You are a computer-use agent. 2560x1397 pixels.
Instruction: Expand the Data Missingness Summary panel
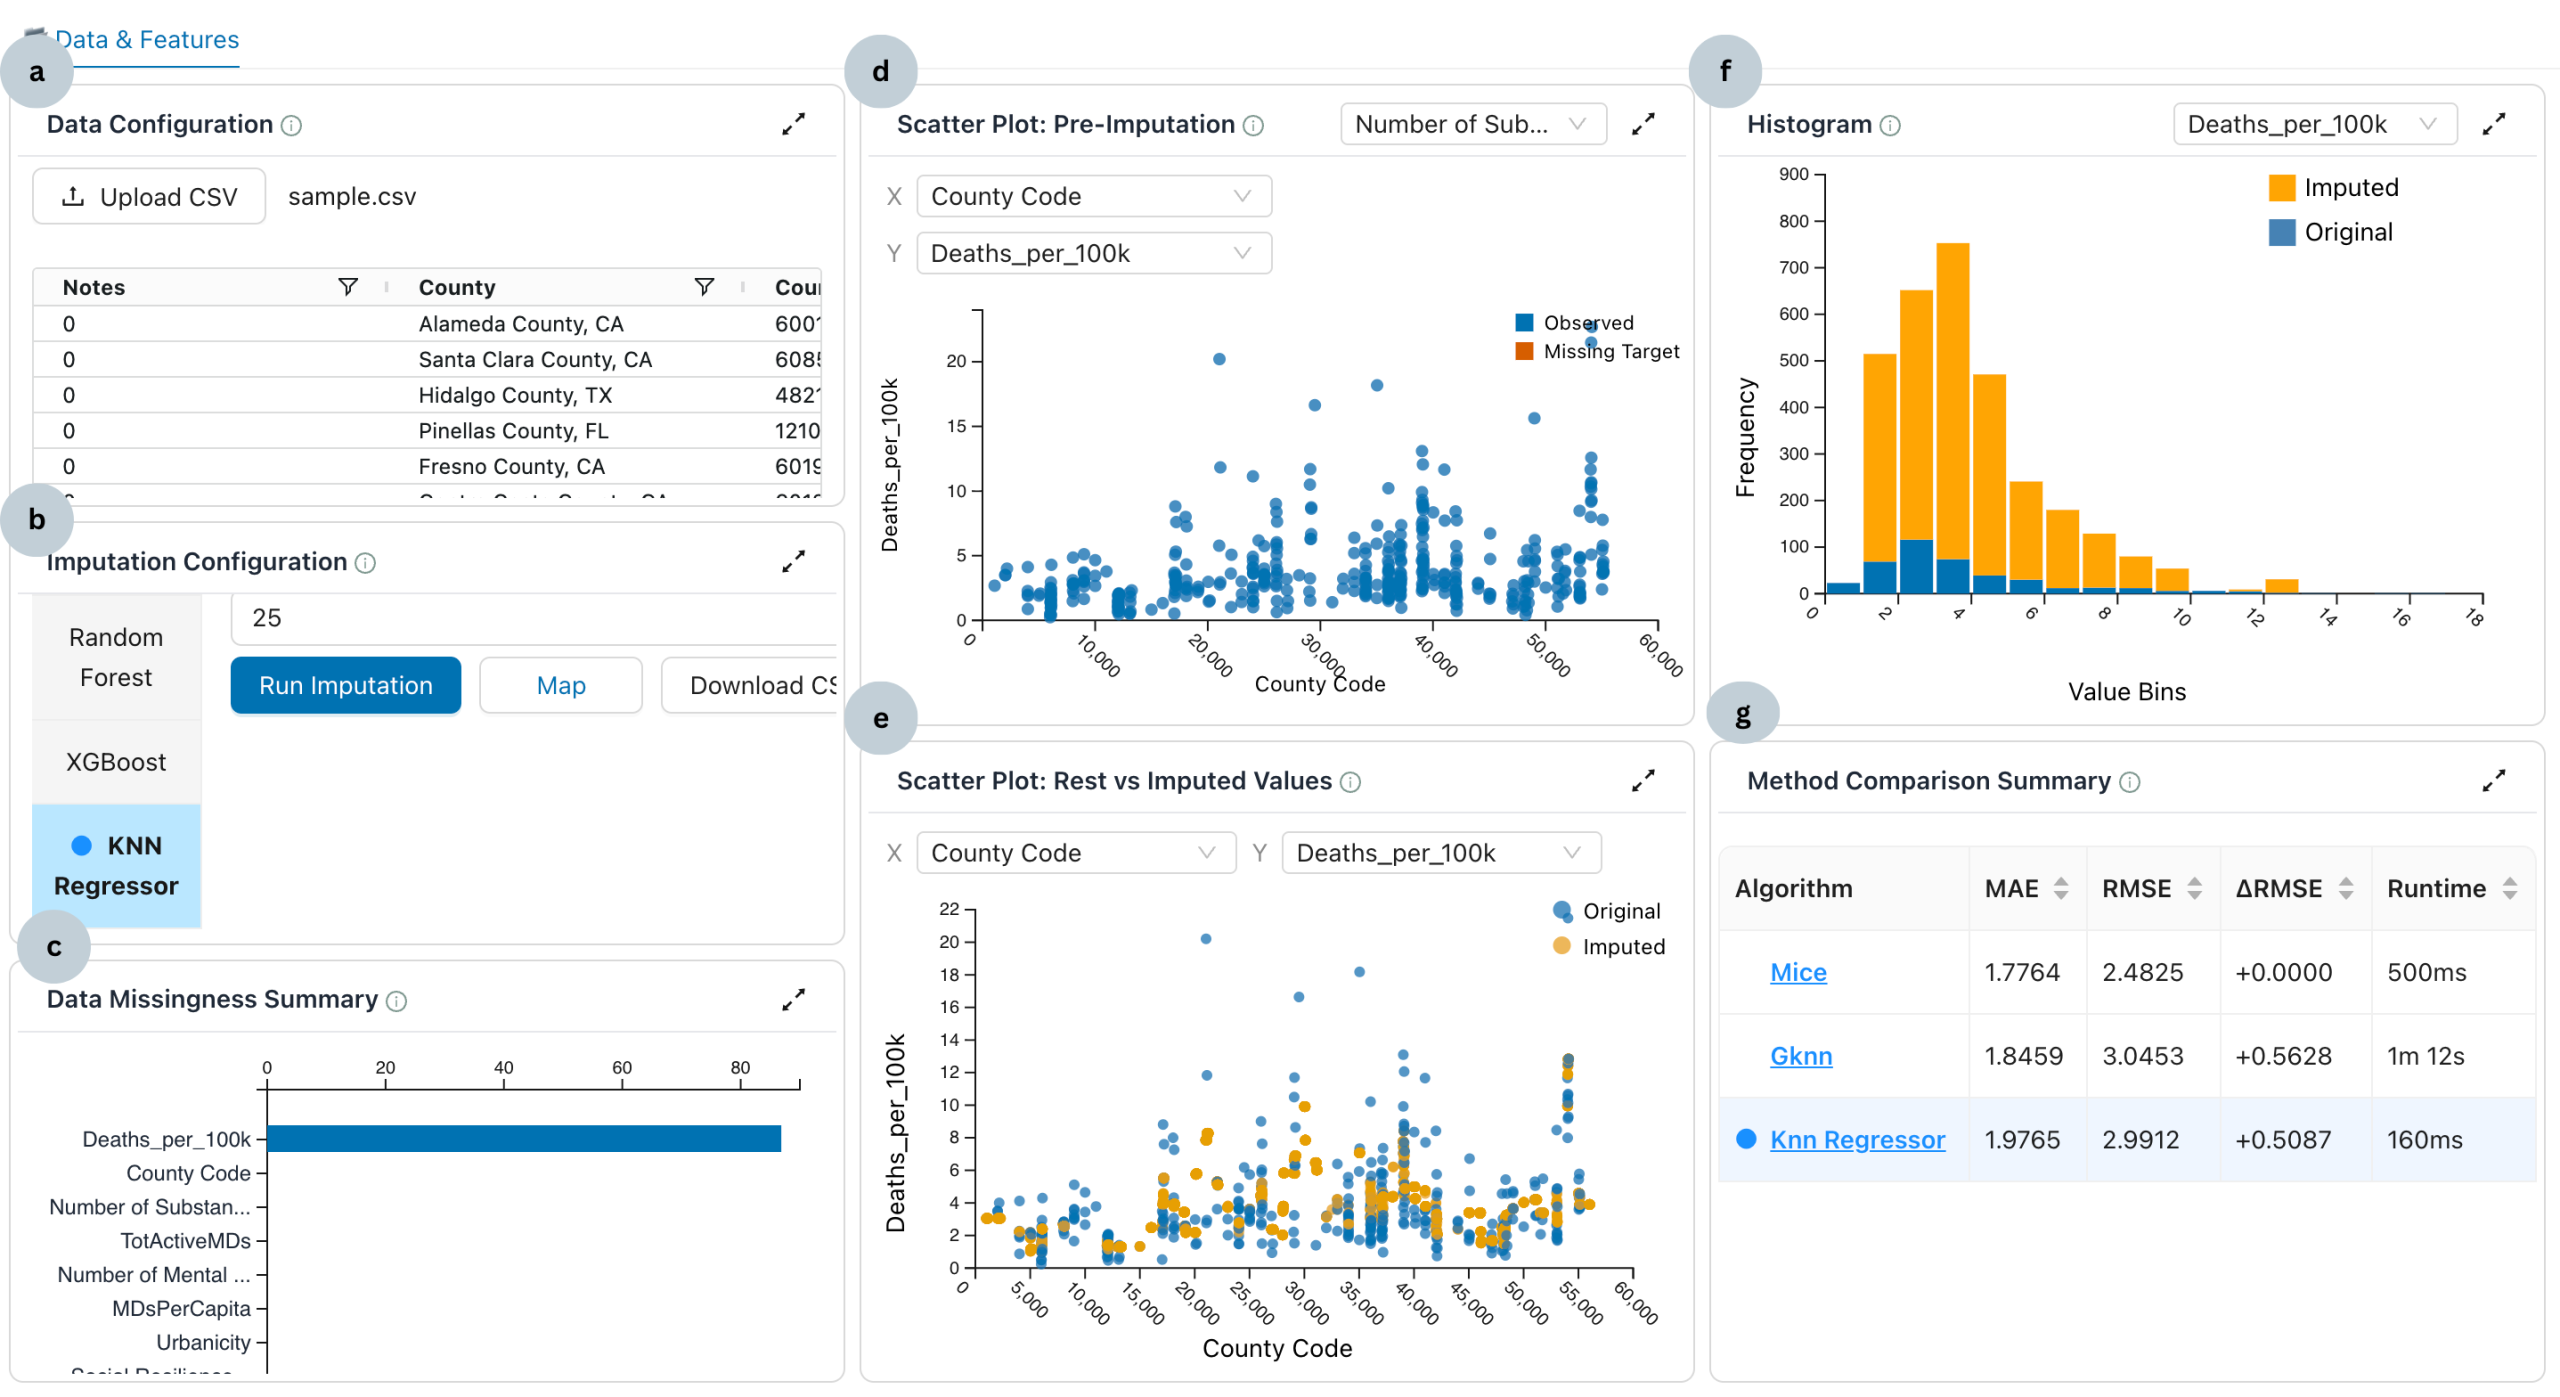[793, 1000]
